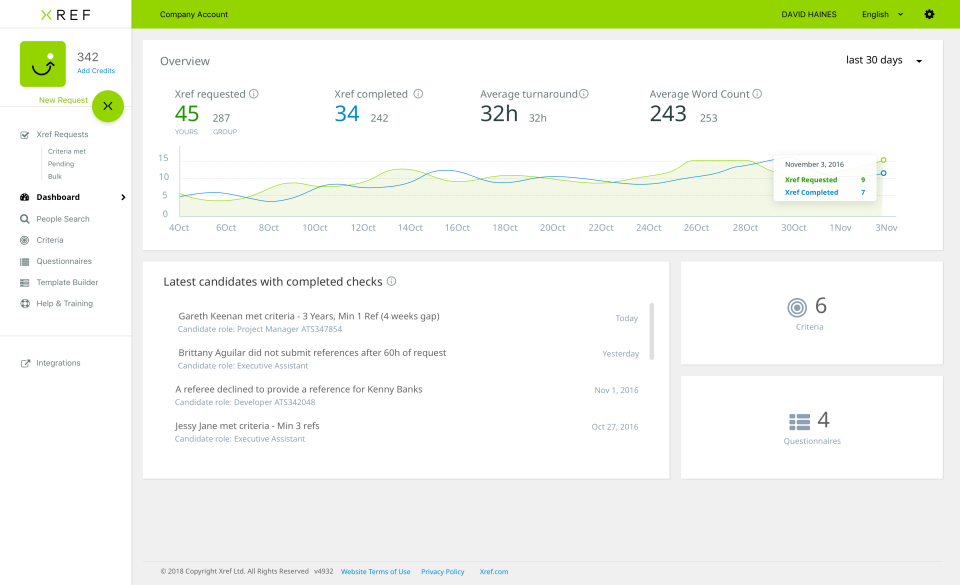Screen dimensions: 960x585
Task: Click the Xref Requests checkmark icon
Action: pyautogui.click(x=24, y=134)
